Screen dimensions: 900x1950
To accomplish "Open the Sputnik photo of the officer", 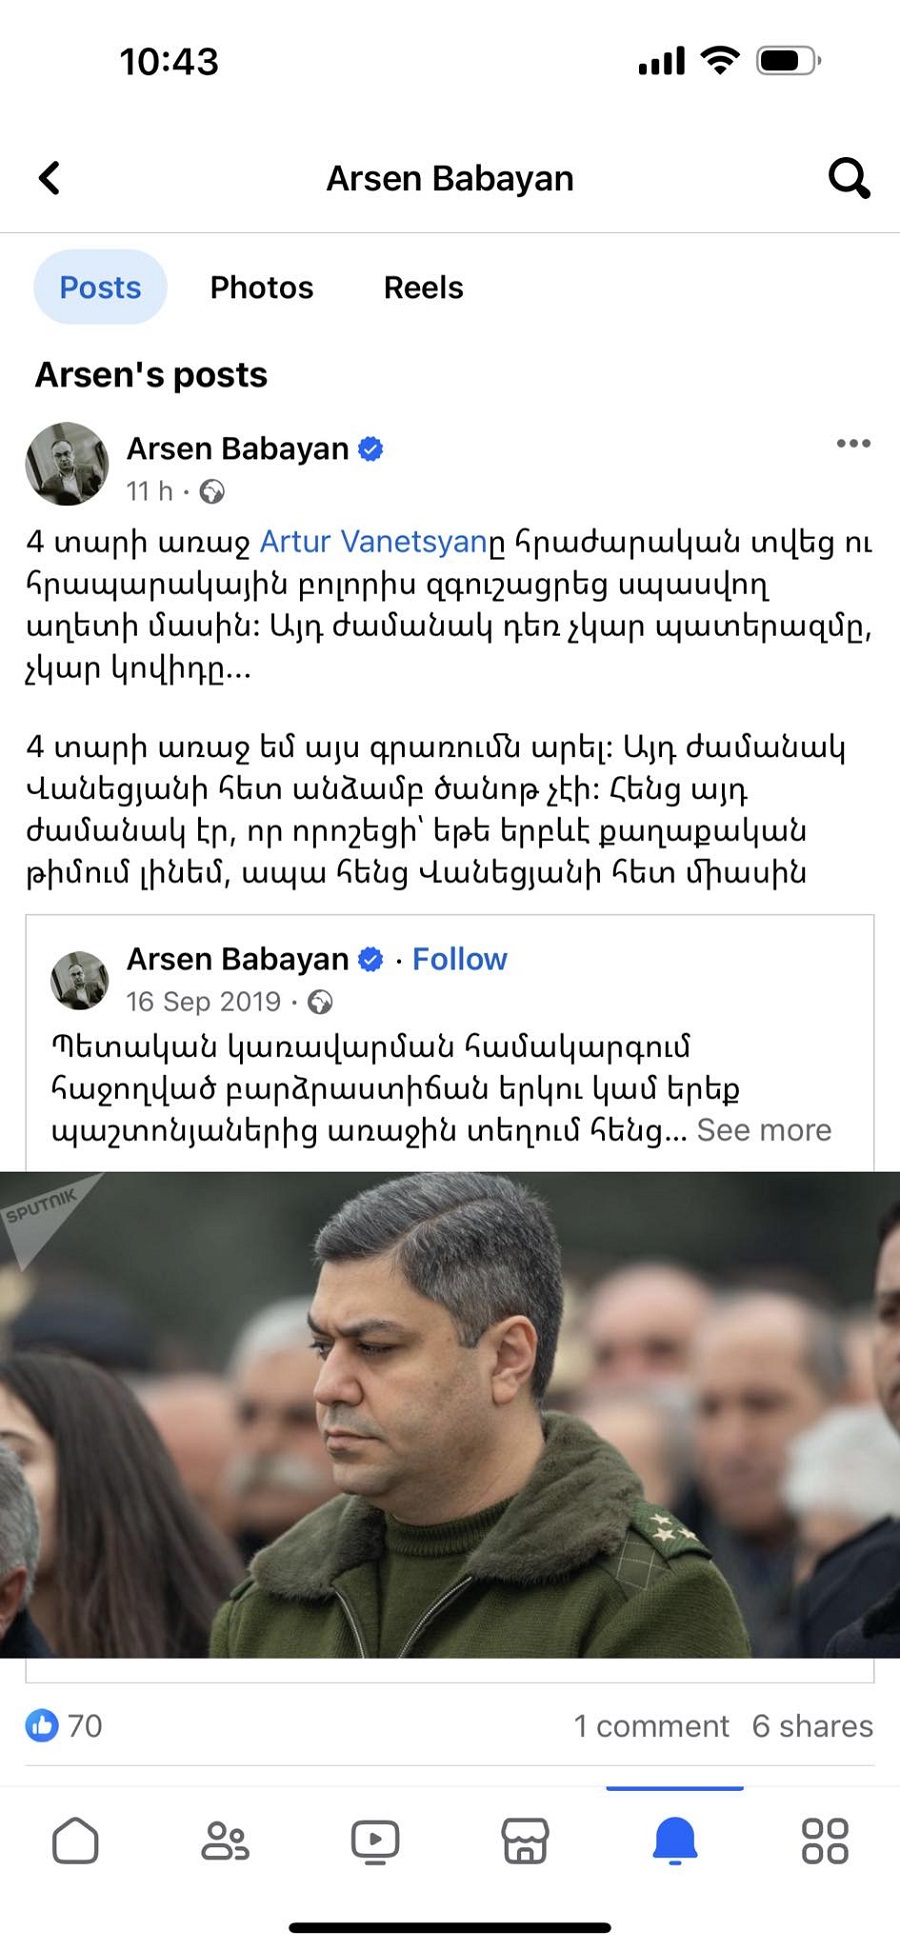I will click(450, 1415).
